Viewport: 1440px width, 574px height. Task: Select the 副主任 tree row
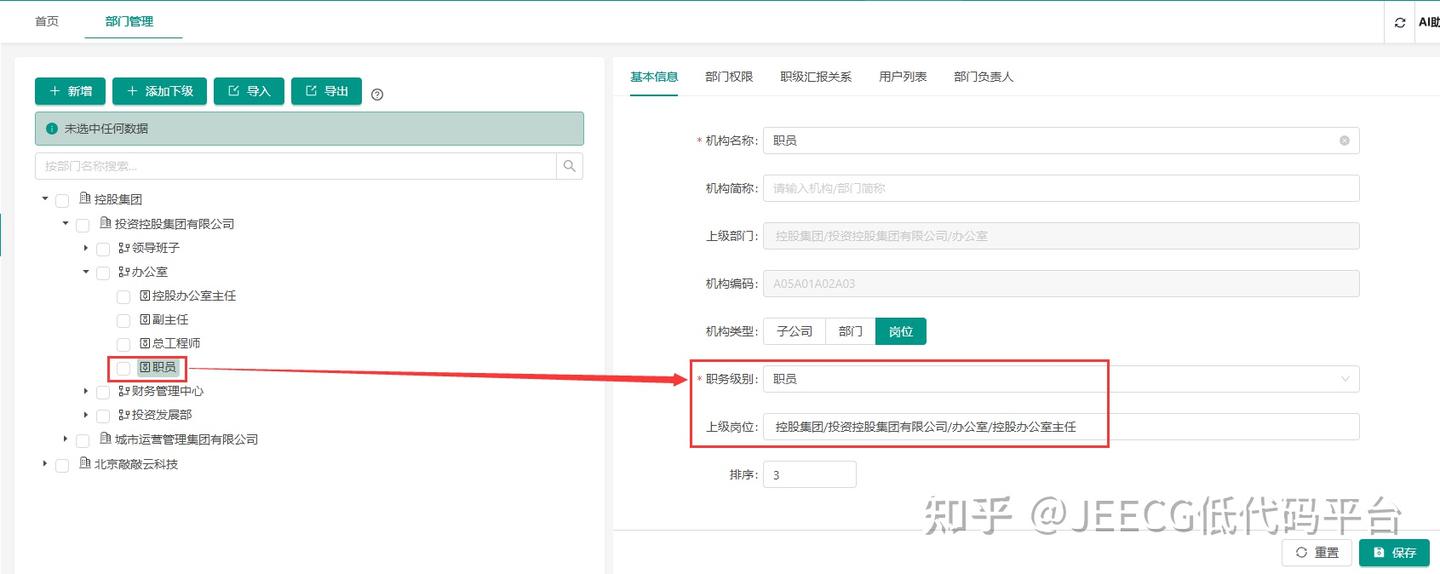[x=164, y=320]
